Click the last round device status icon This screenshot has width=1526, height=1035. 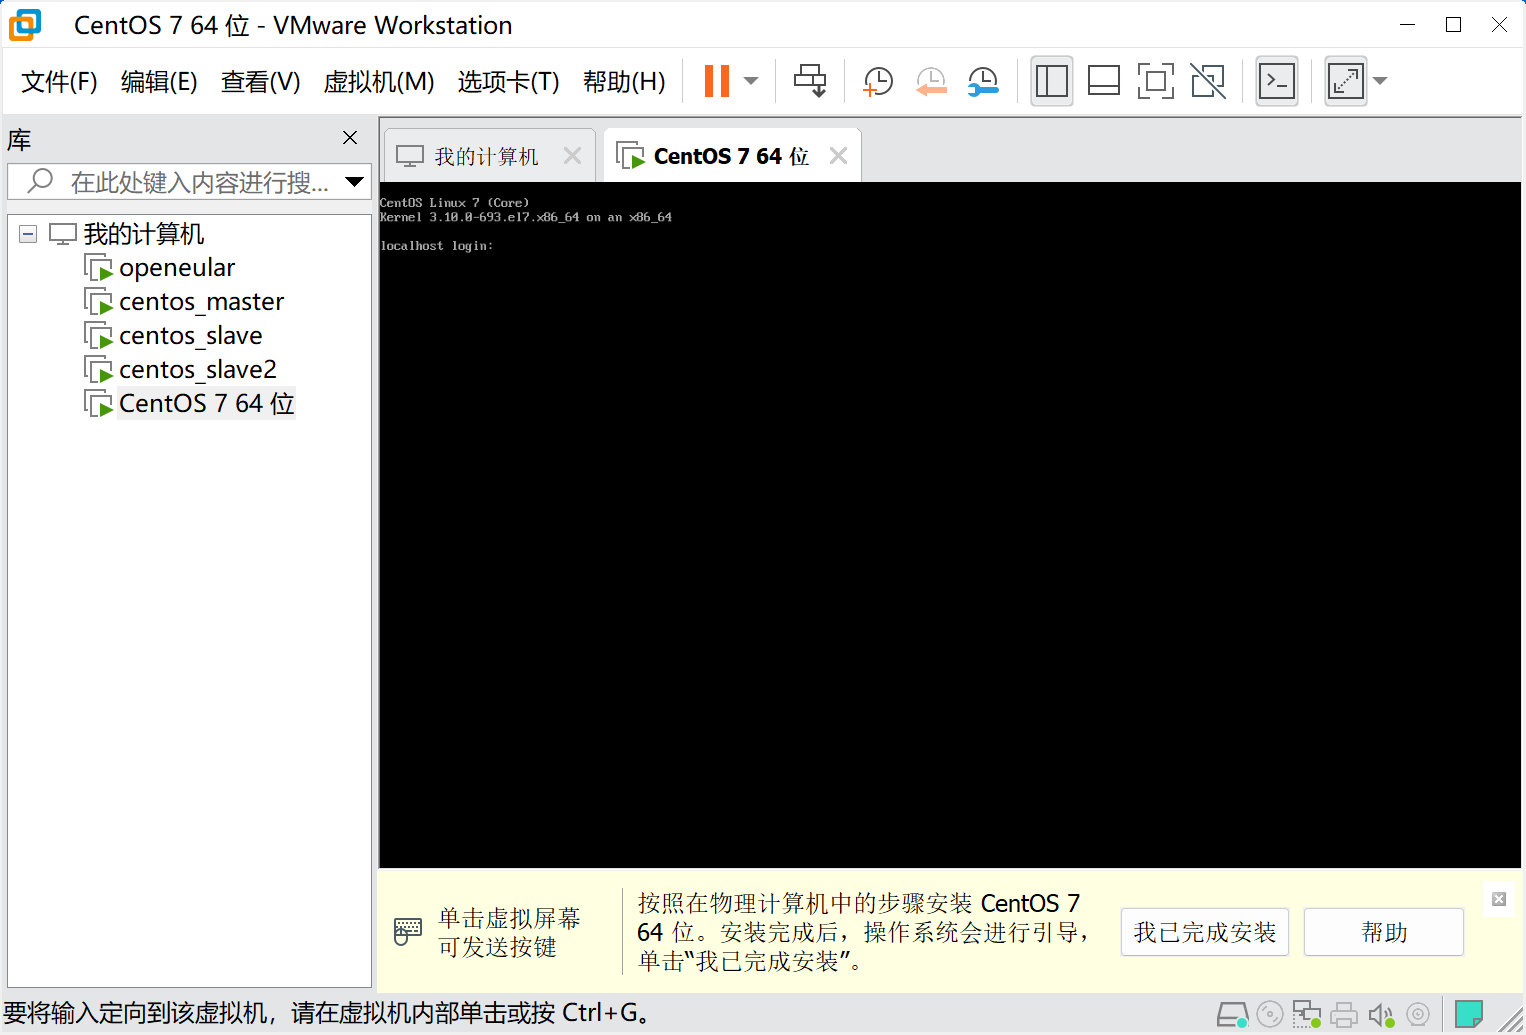[1418, 1015]
